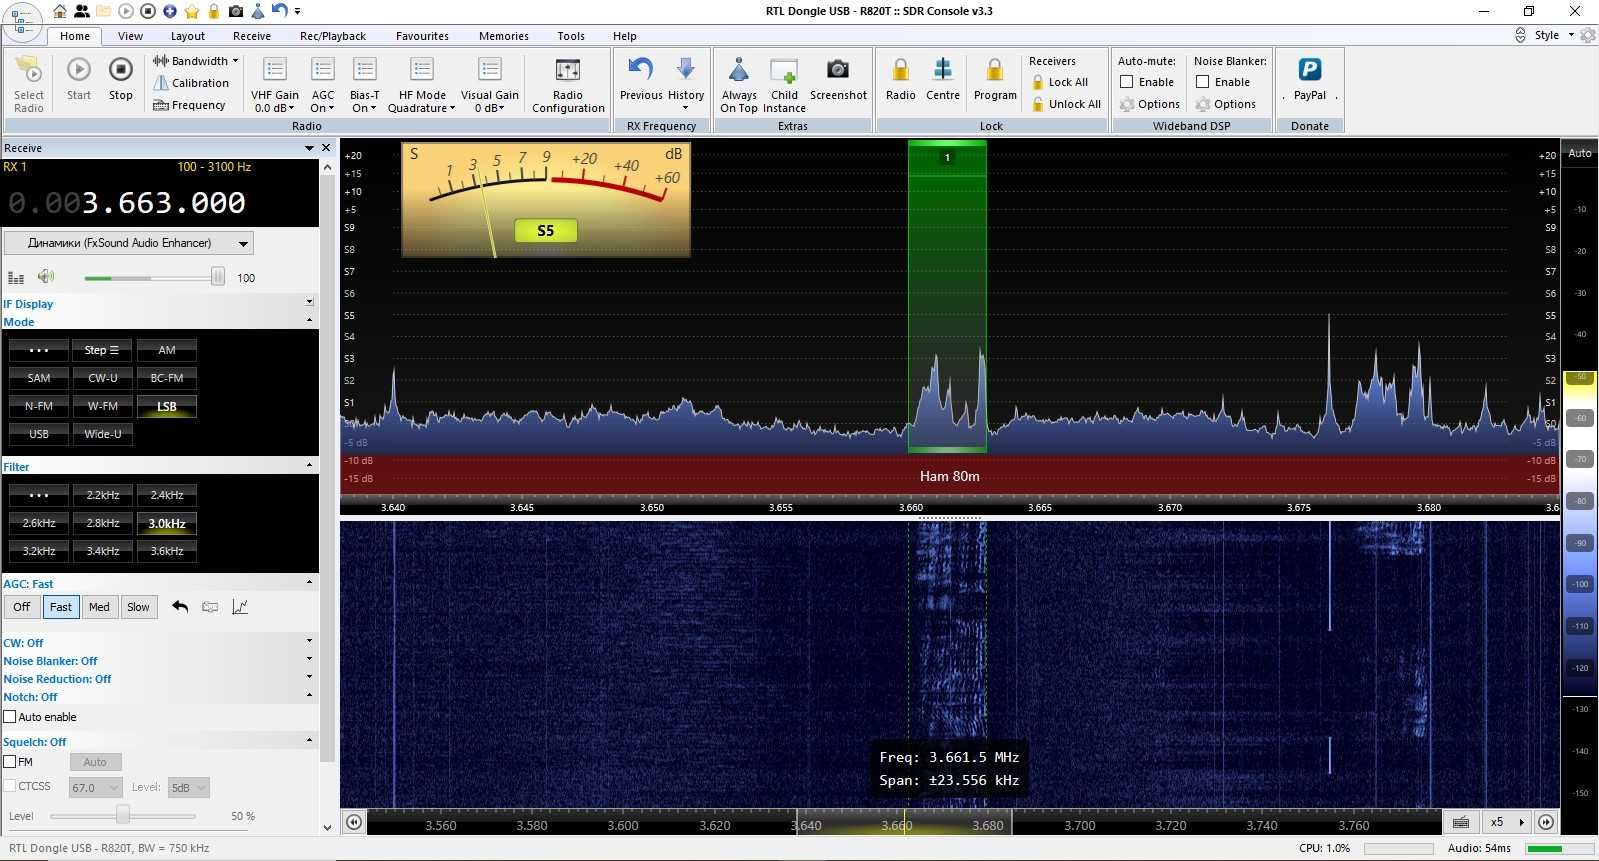Open Visual Gain dropdown

pyautogui.click(x=490, y=84)
